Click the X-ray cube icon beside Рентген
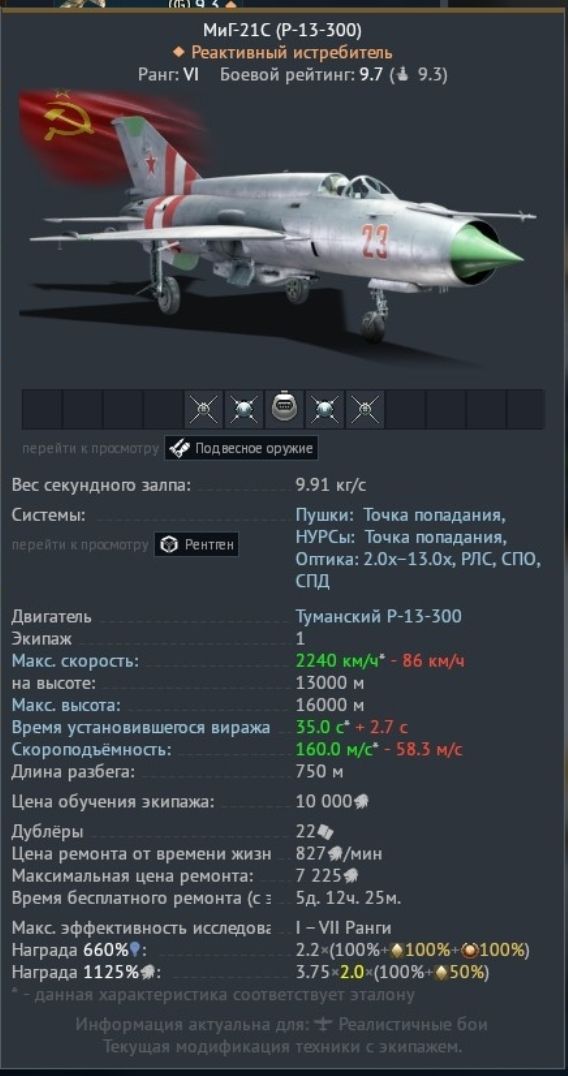The height and width of the screenshot is (1076, 568). (x=168, y=545)
